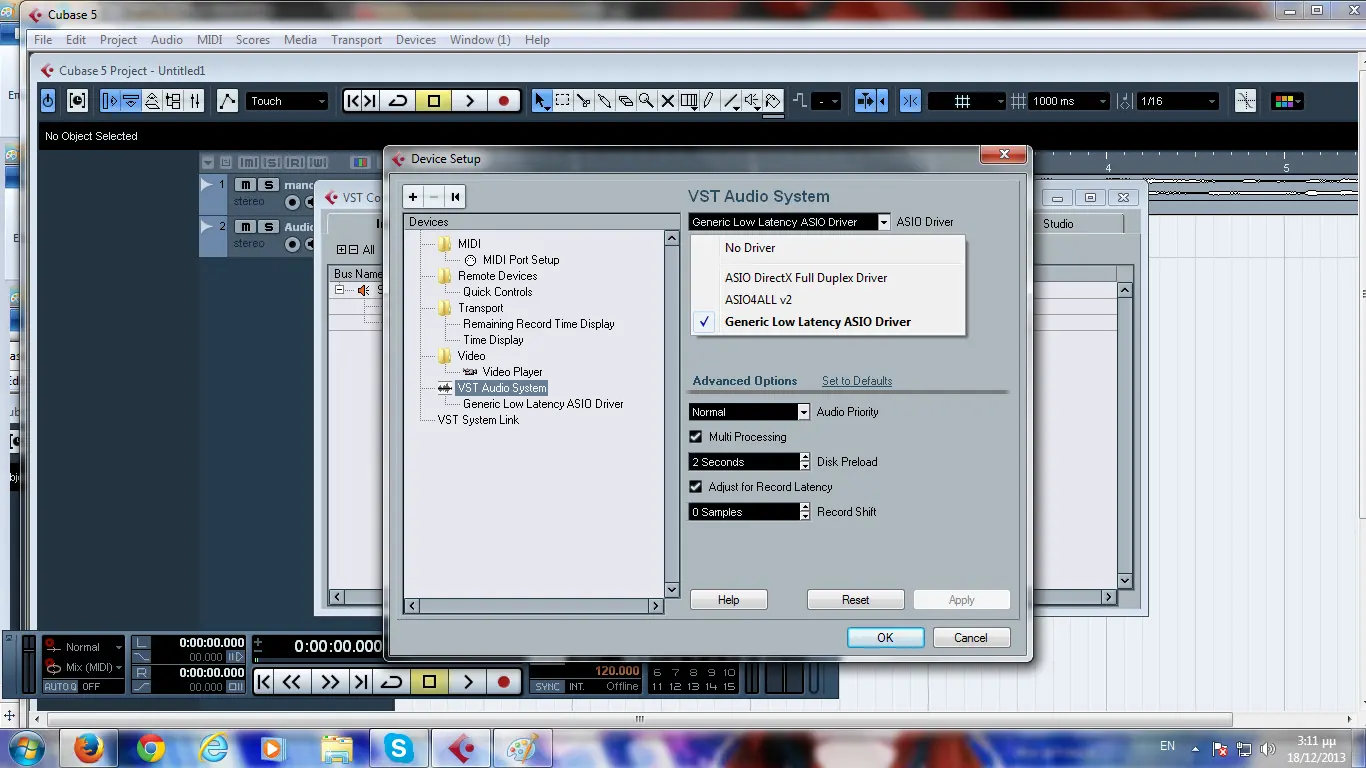Select the Color paint bucket tool
The width and height of the screenshot is (1366, 768).
[x=773, y=101]
